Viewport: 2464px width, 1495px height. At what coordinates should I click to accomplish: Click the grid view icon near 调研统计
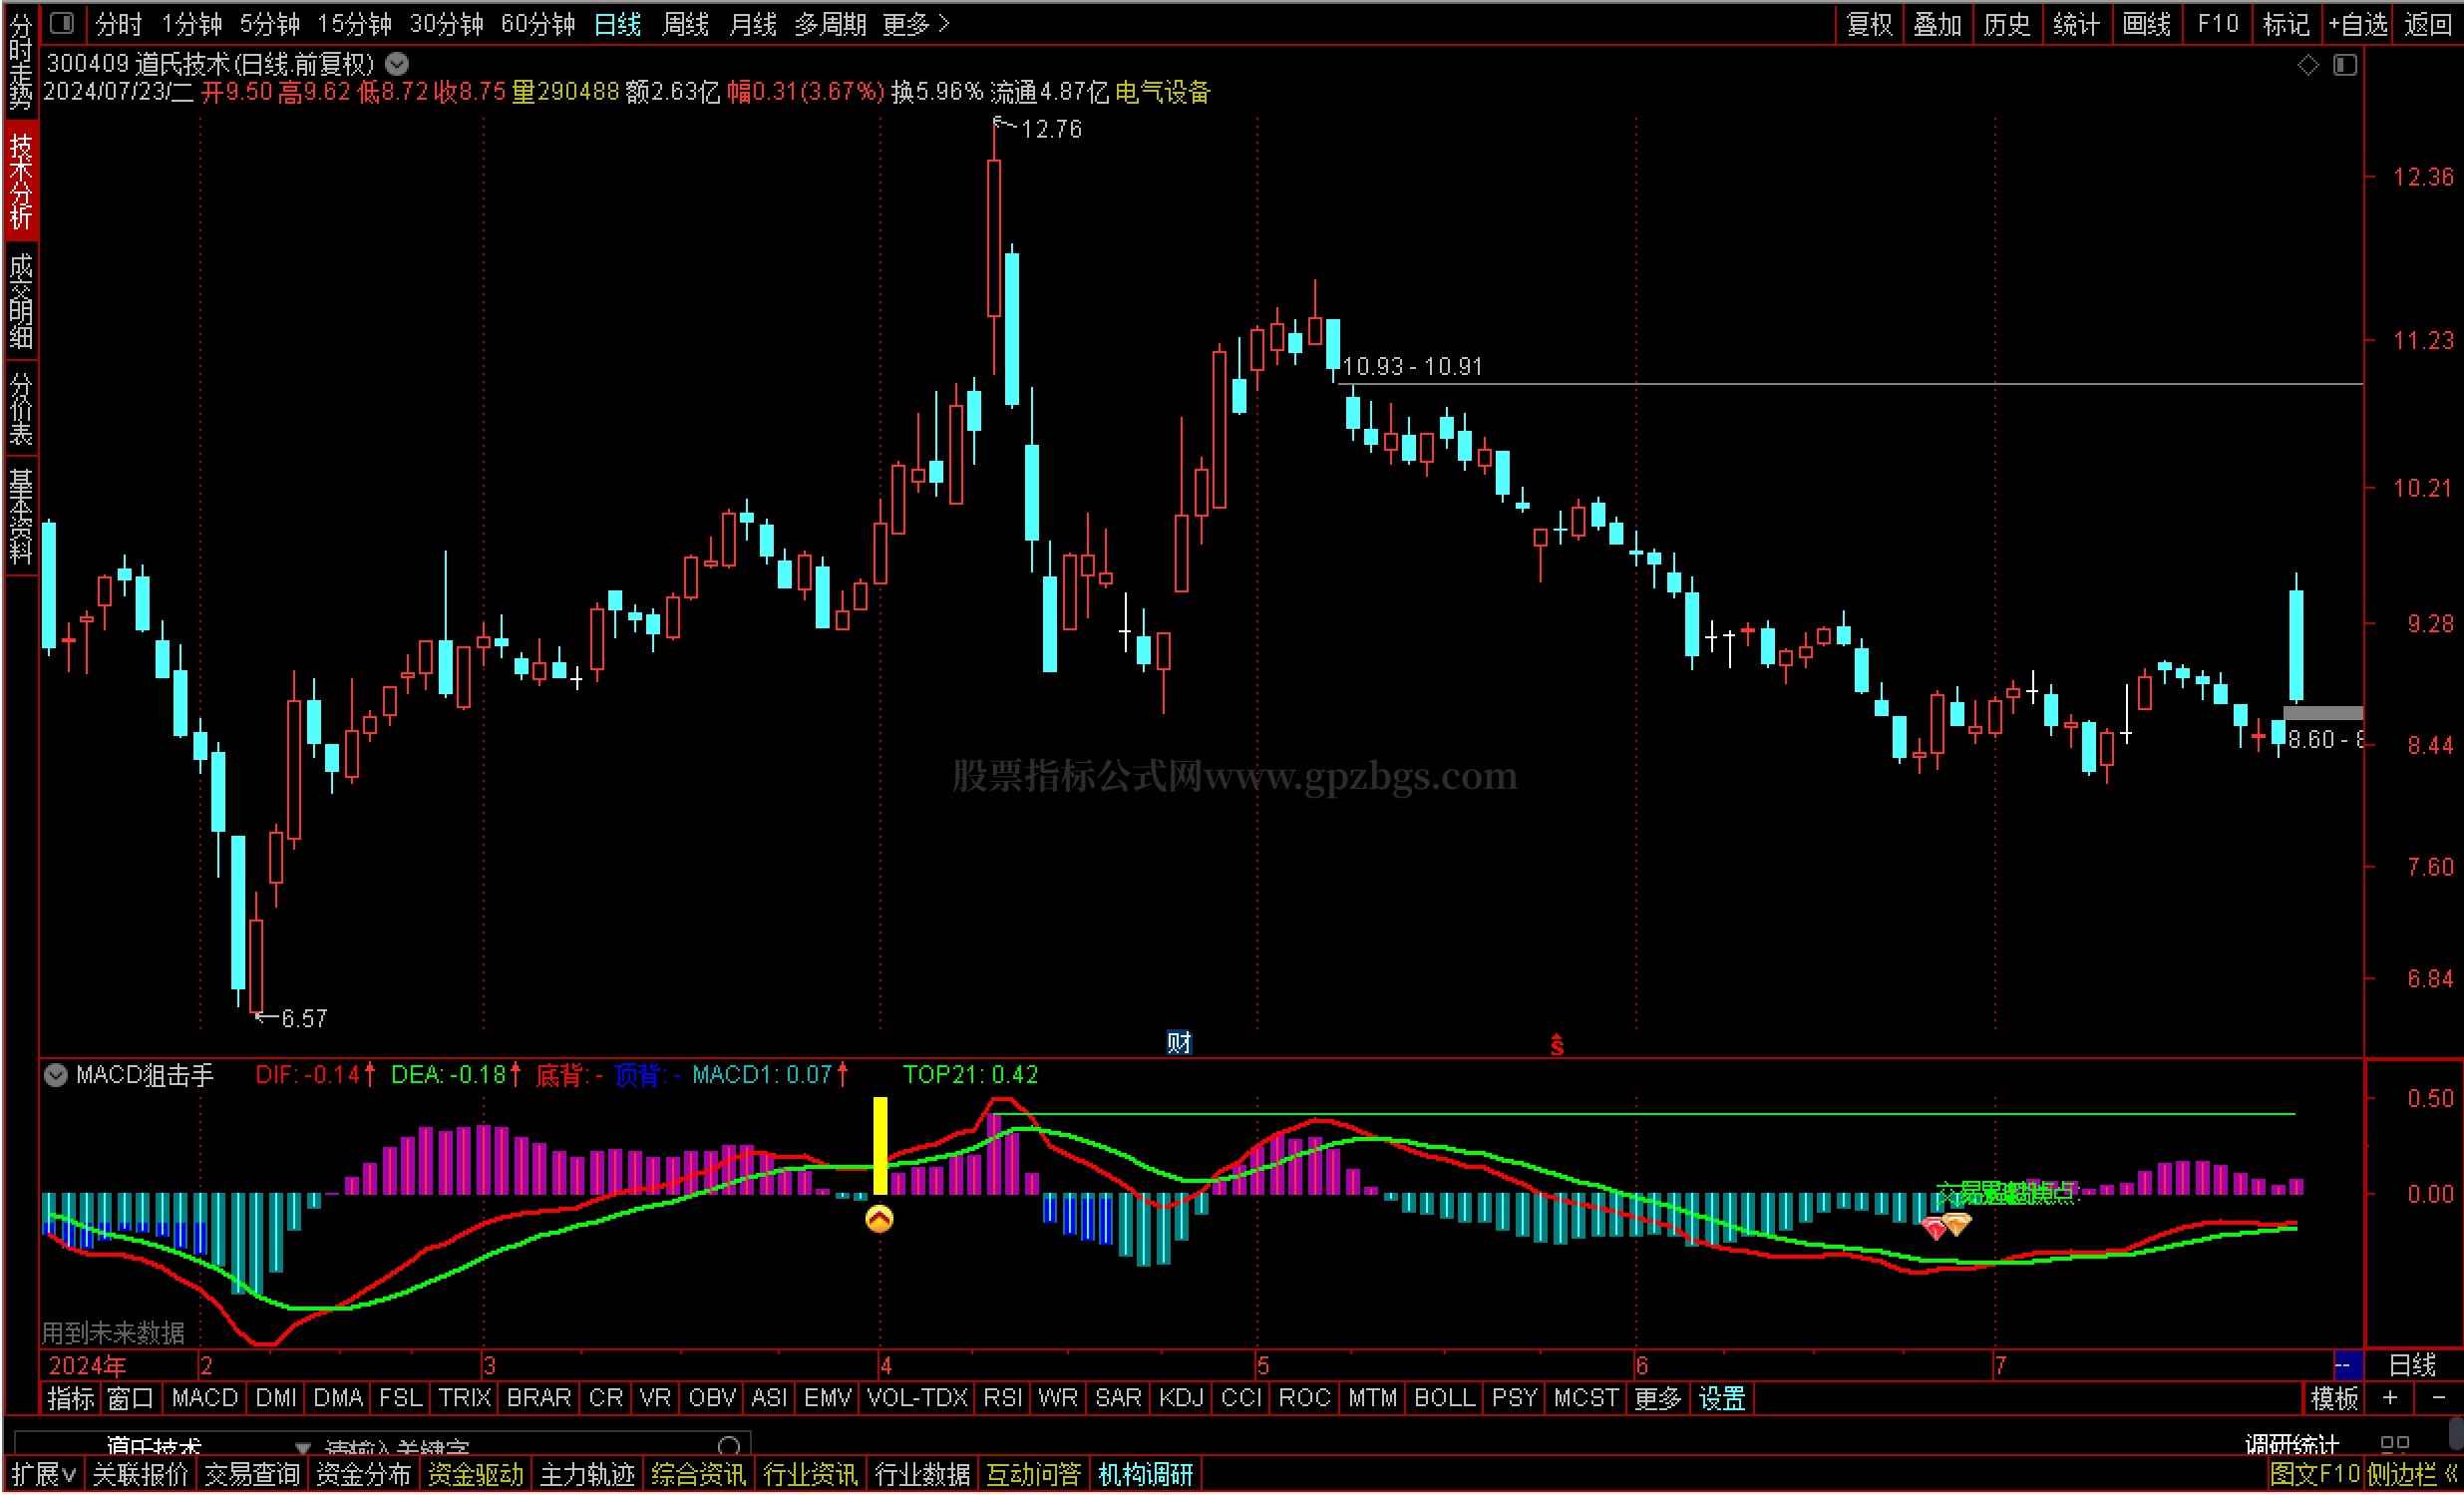pyautogui.click(x=2394, y=1445)
